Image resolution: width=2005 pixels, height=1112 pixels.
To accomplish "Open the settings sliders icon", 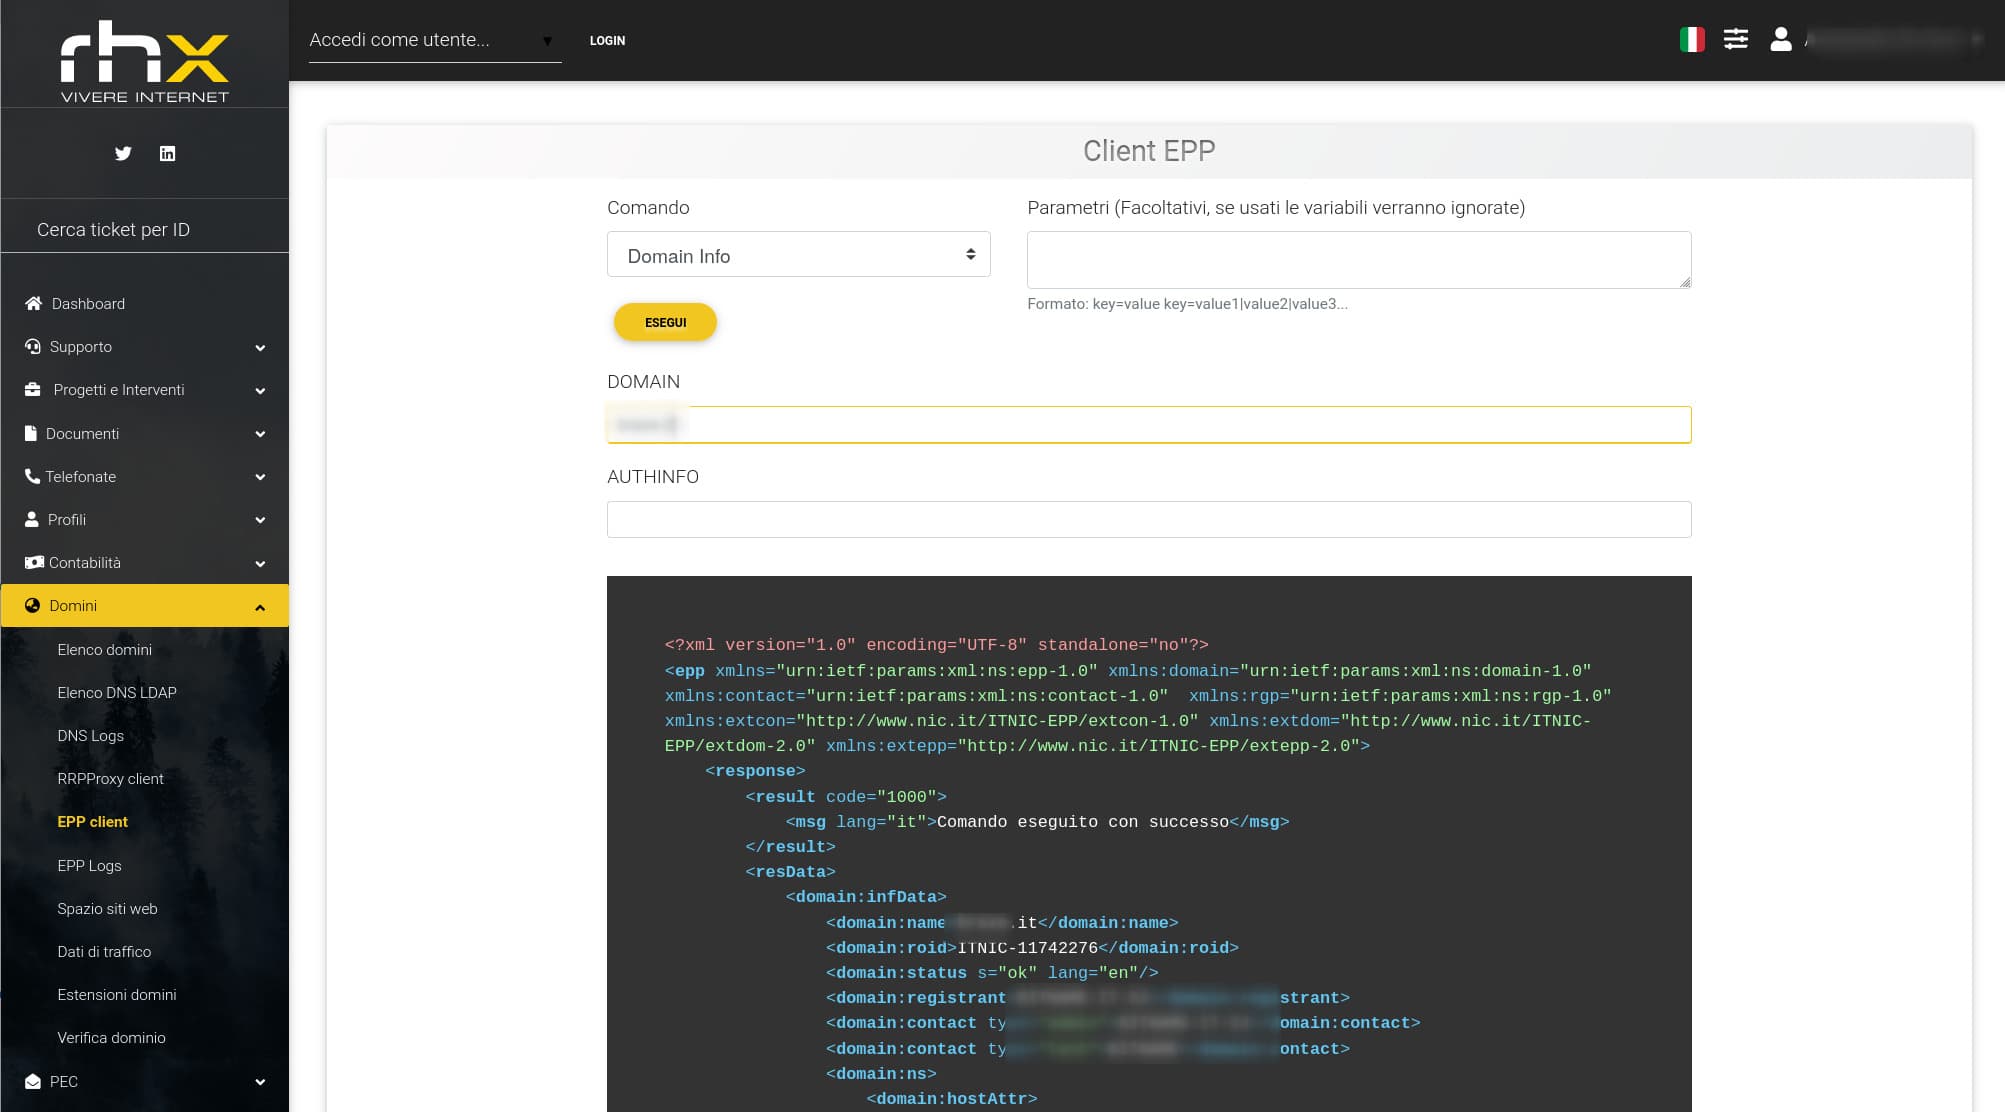I will coord(1736,40).
